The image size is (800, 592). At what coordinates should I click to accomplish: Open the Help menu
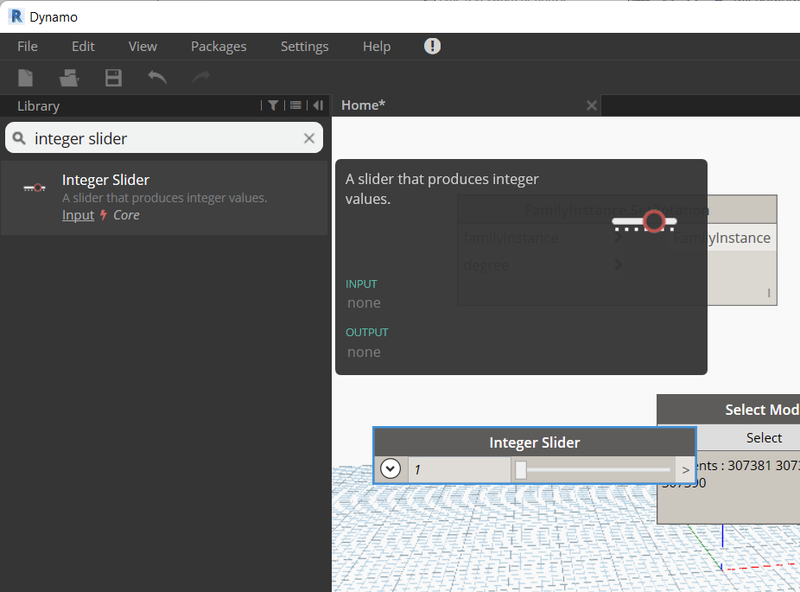coord(377,46)
